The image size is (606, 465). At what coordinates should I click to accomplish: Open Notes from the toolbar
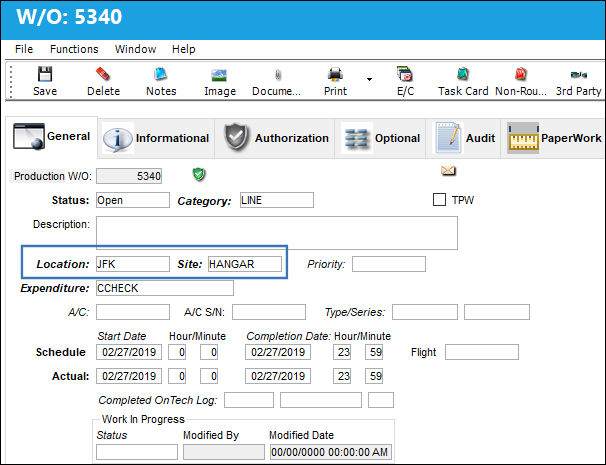(160, 74)
